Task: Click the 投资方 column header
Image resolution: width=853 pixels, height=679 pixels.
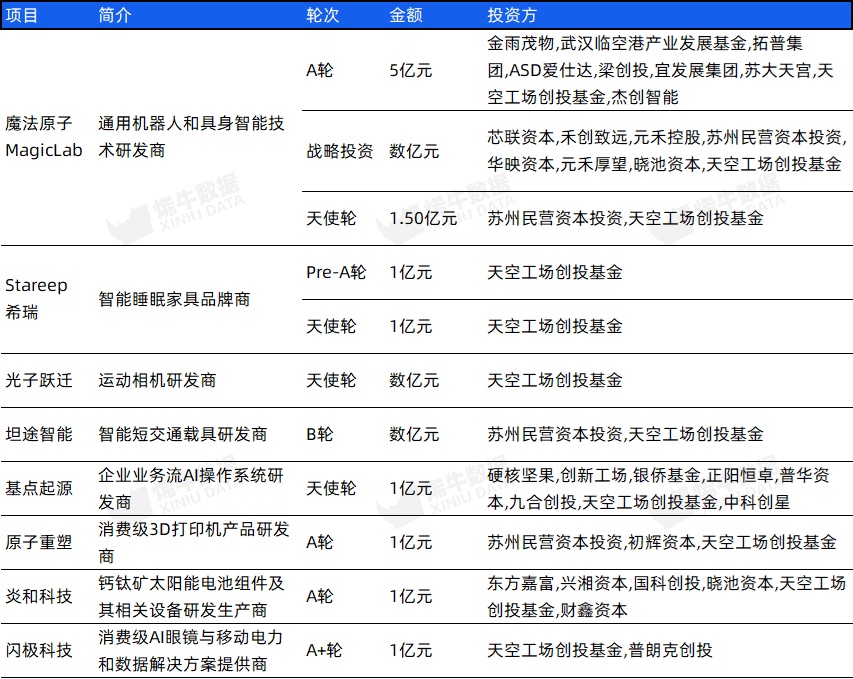Action: coord(512,15)
